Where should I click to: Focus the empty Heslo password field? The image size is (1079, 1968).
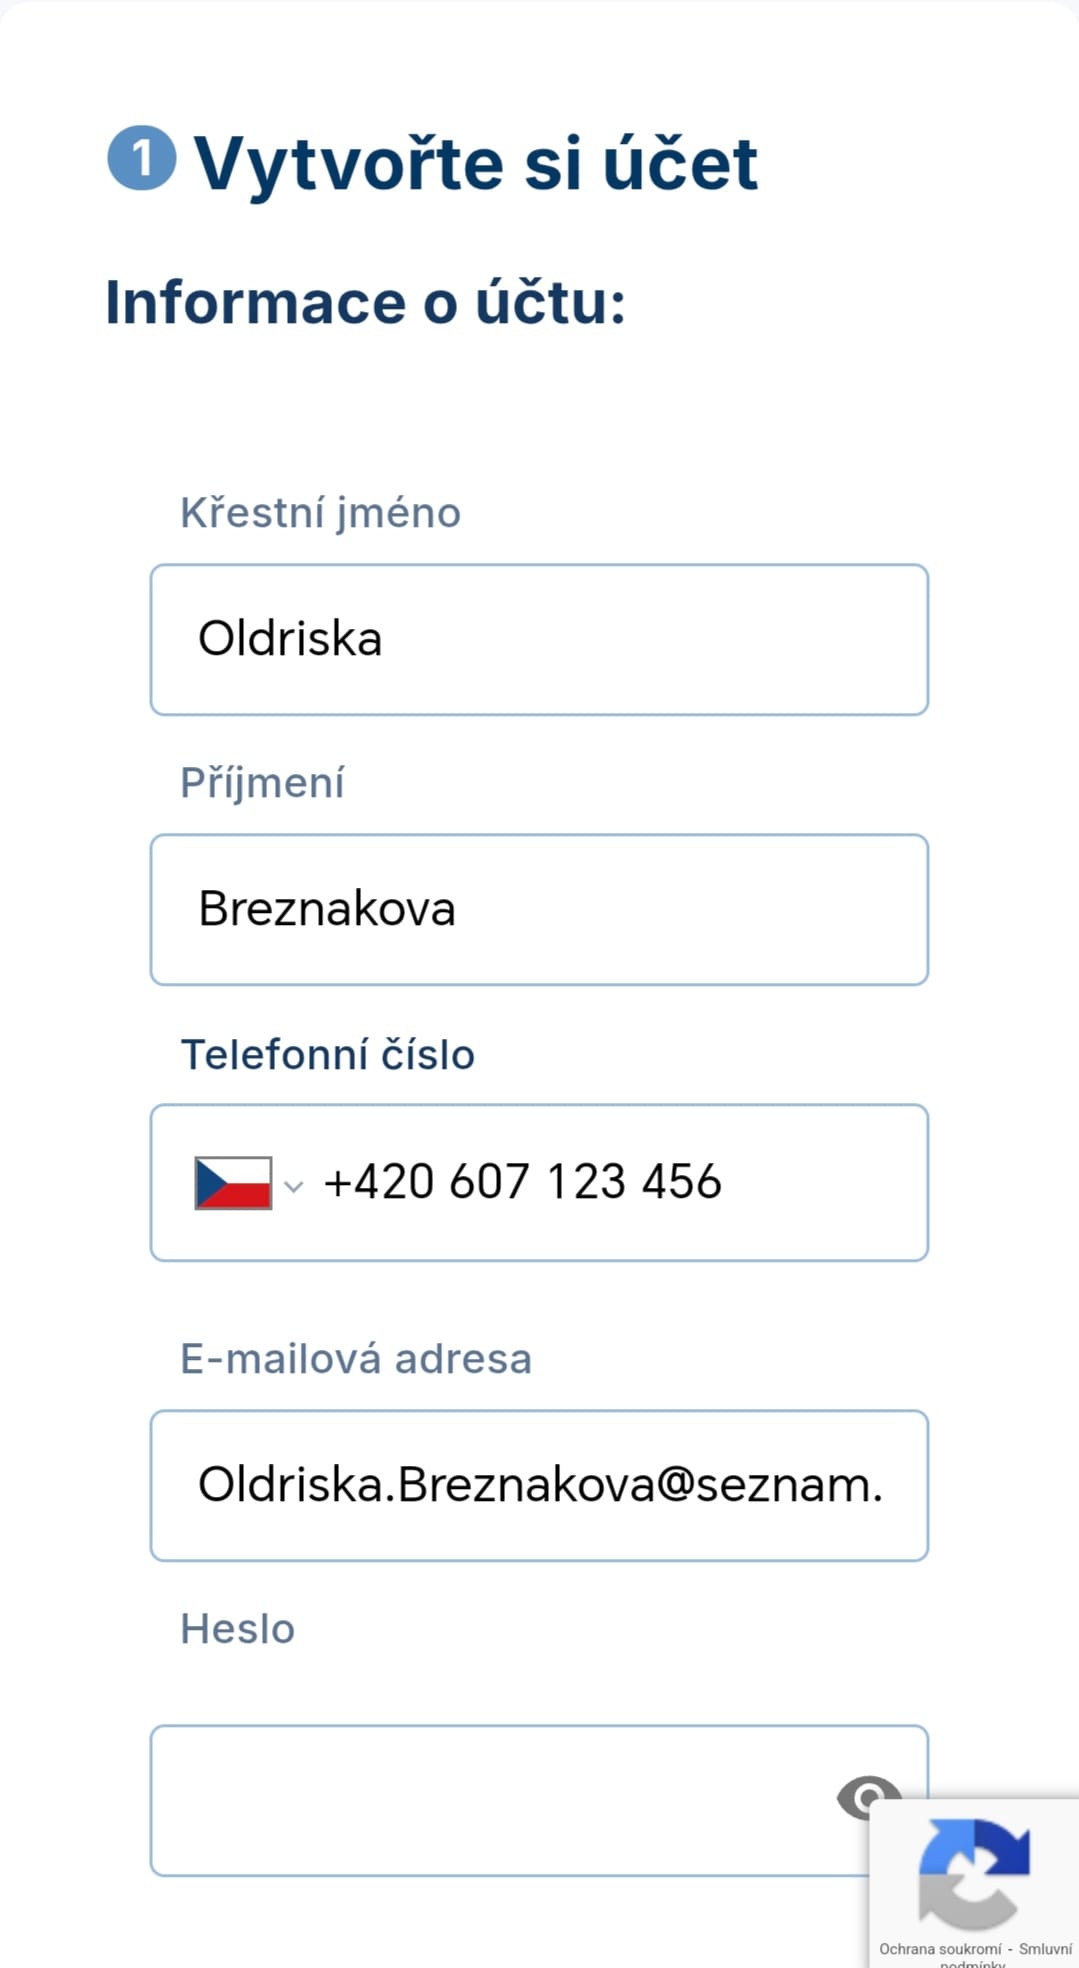[539, 1800]
